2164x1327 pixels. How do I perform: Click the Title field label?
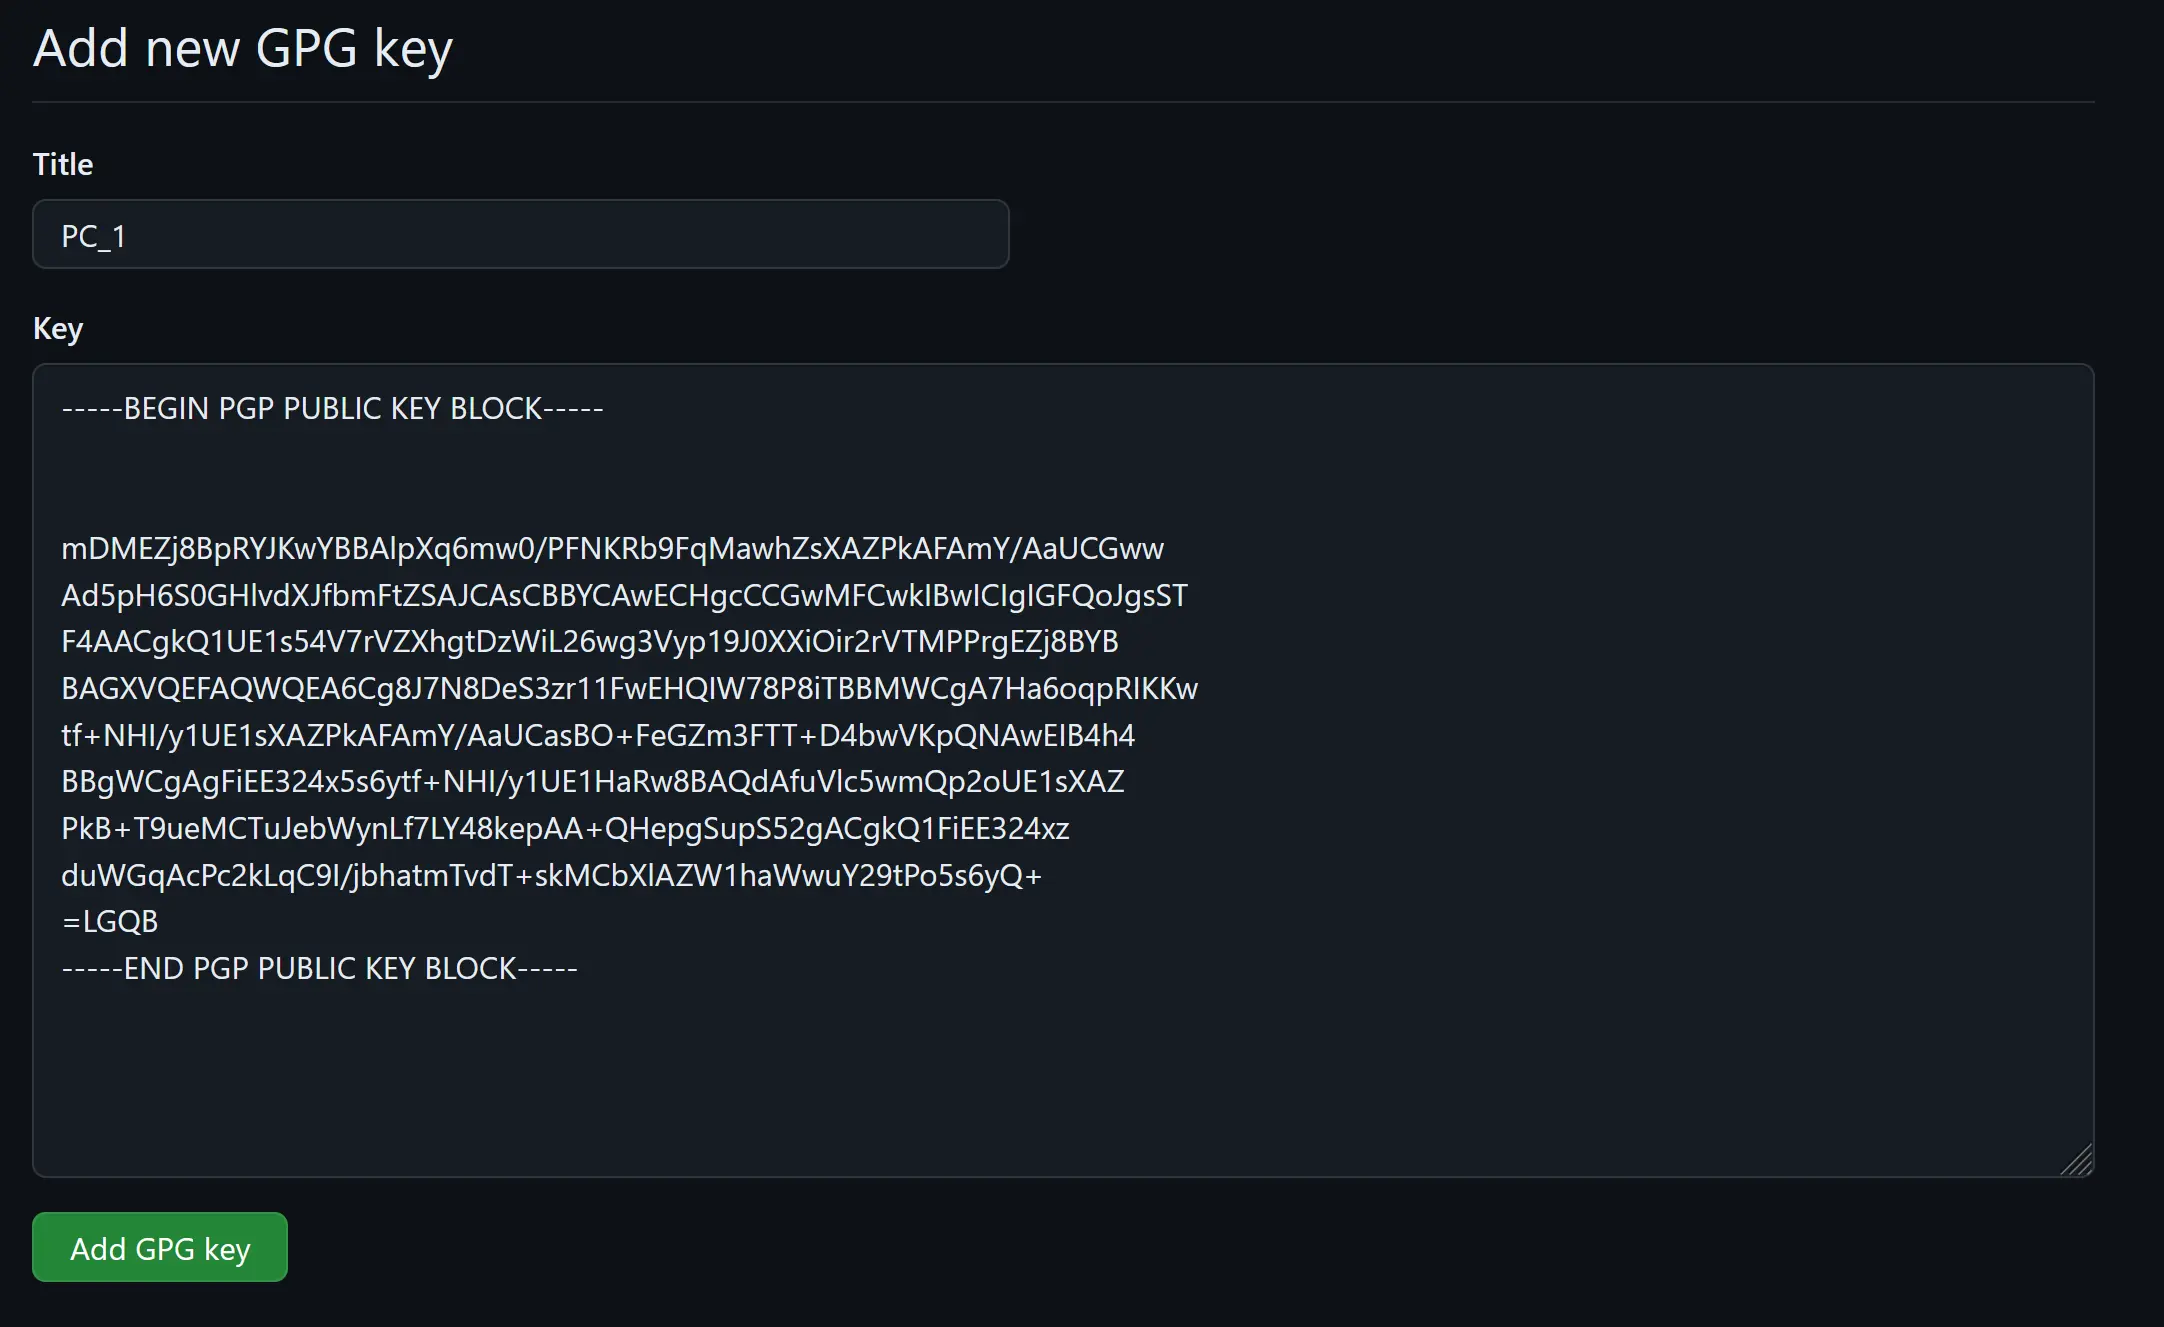(x=63, y=164)
